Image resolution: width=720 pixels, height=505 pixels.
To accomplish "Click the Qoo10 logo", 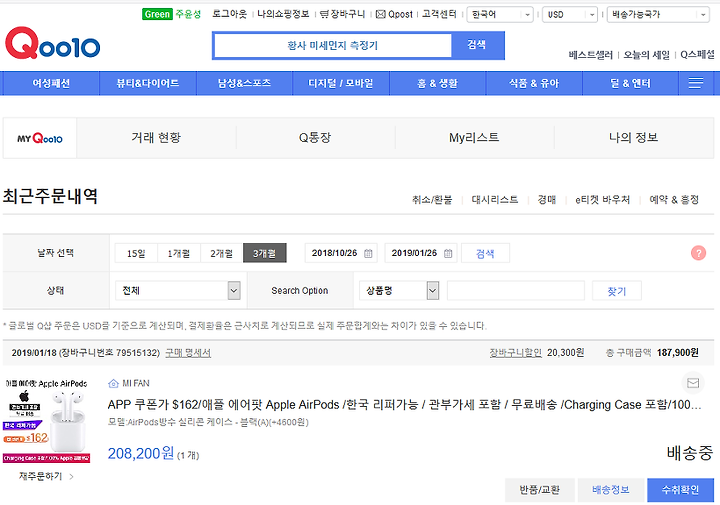I will (52, 43).
